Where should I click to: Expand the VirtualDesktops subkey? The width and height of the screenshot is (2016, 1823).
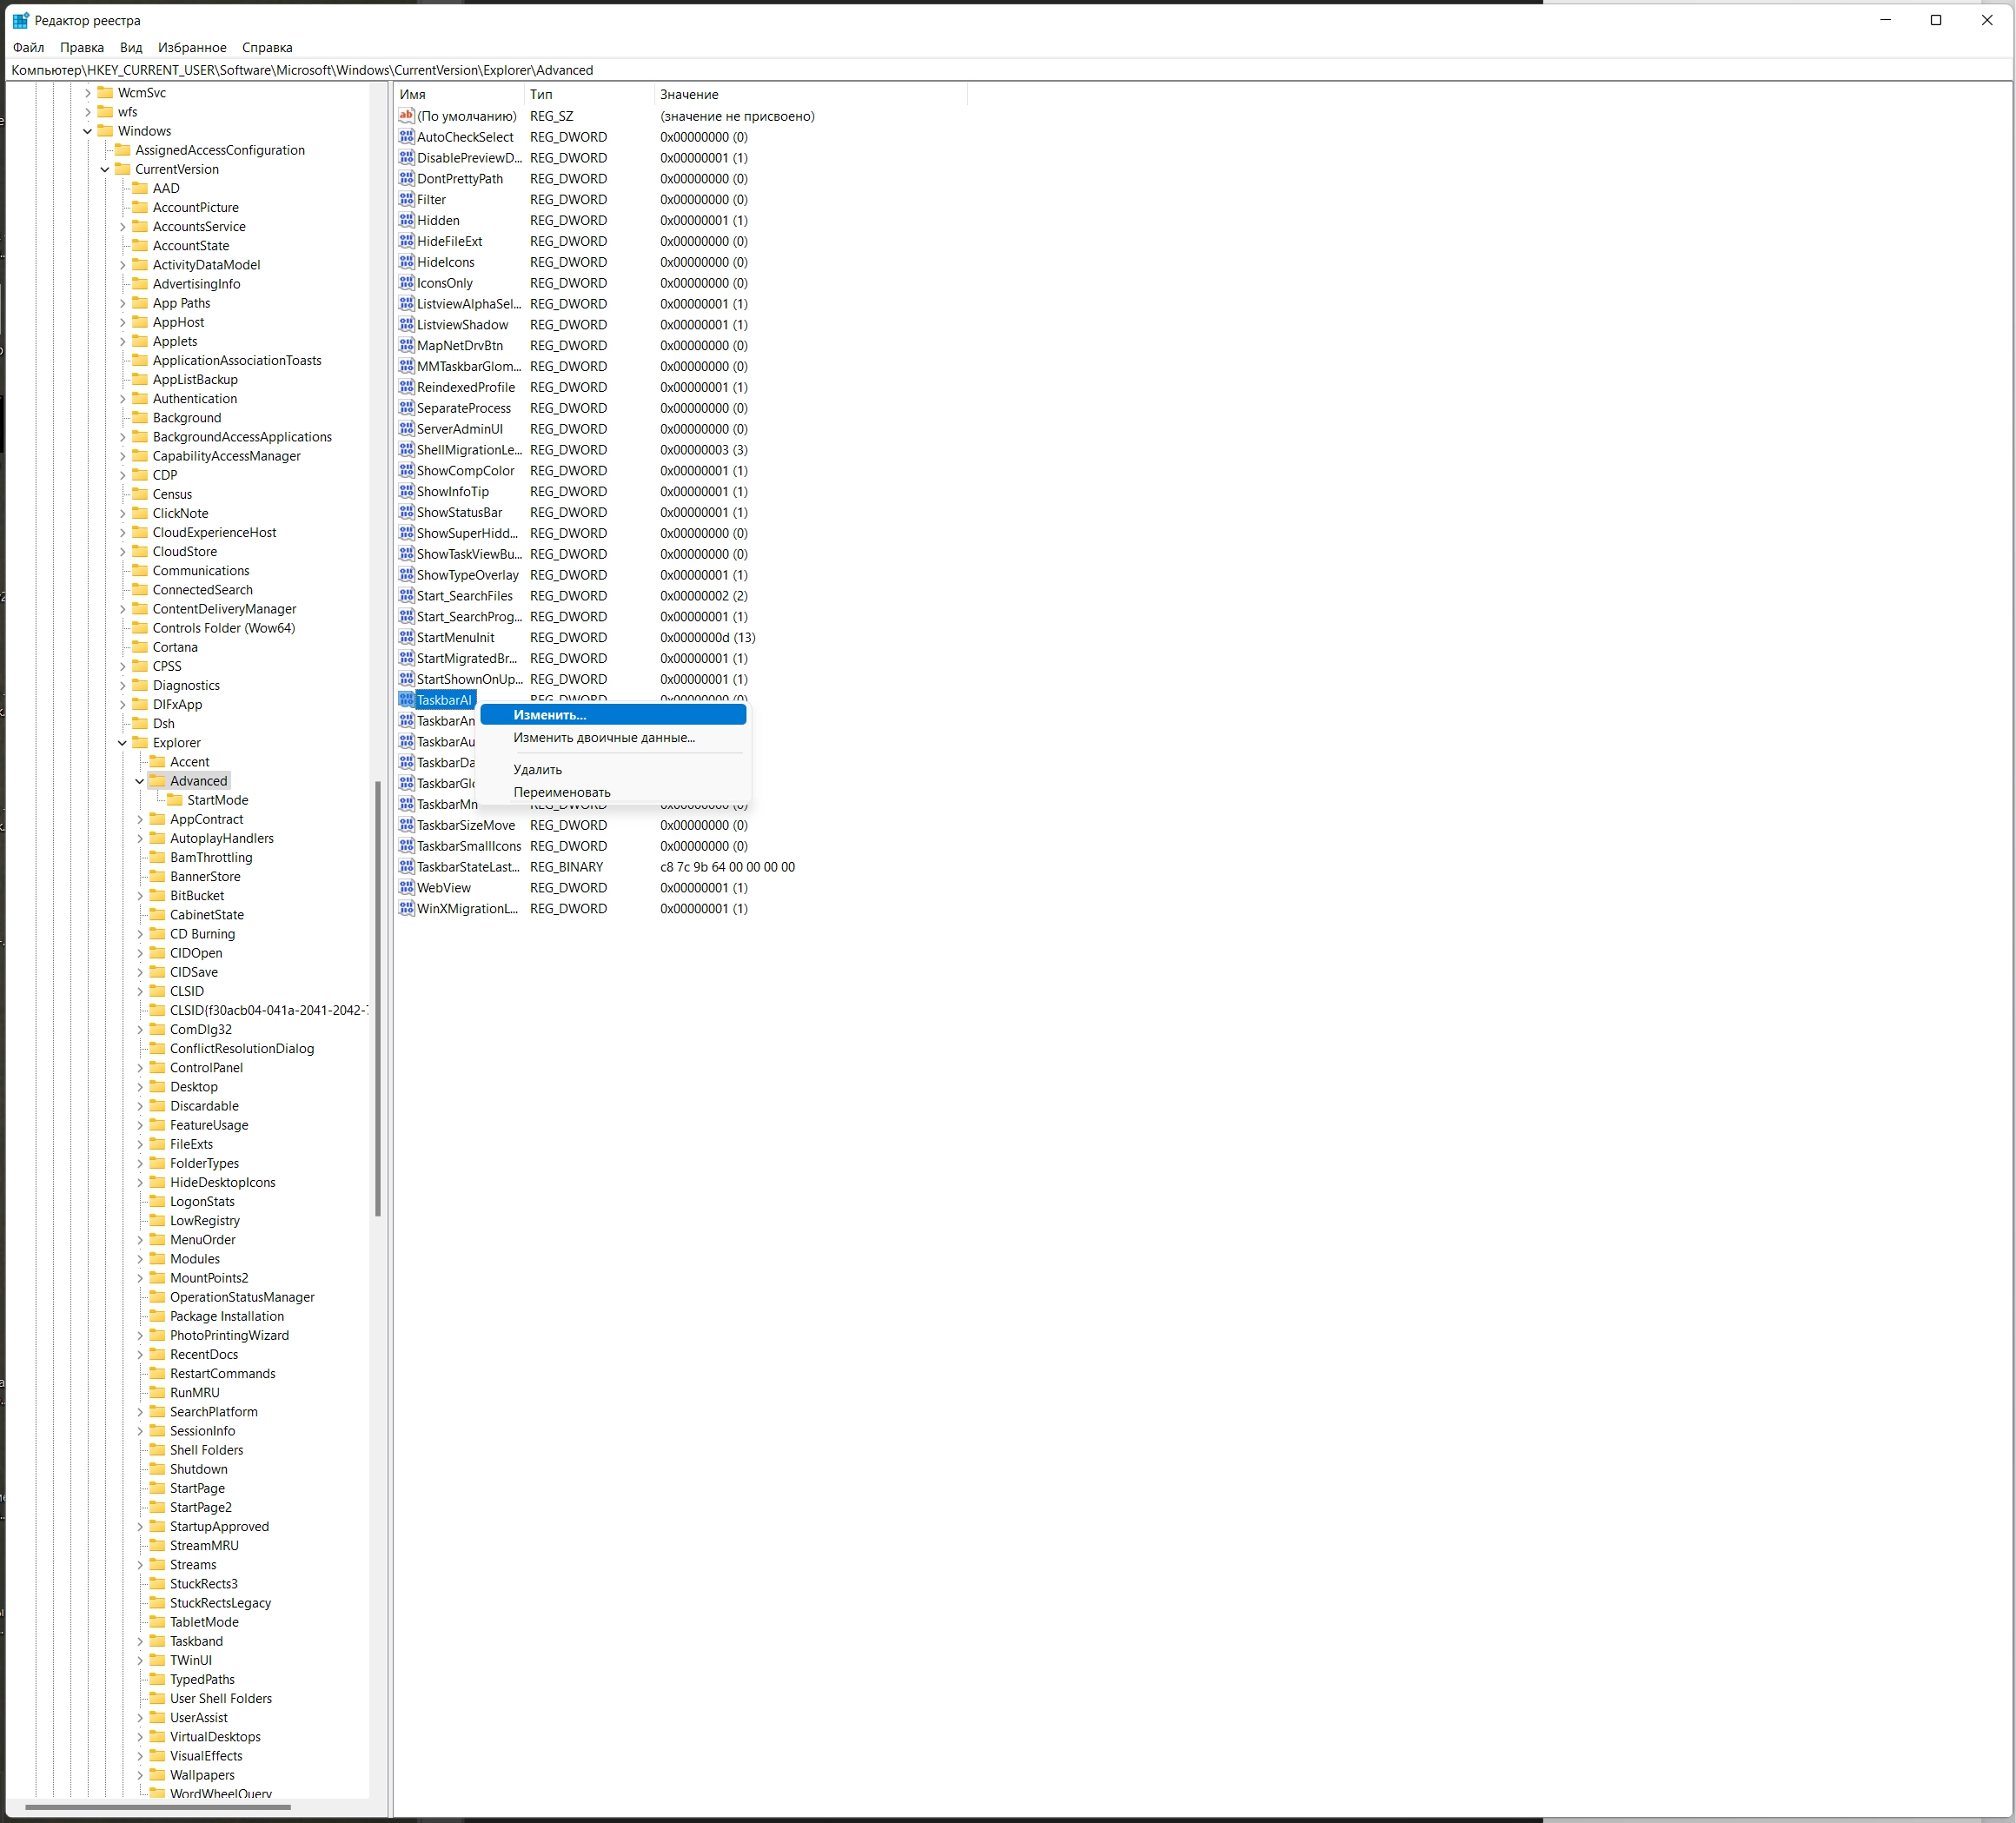click(x=140, y=1737)
